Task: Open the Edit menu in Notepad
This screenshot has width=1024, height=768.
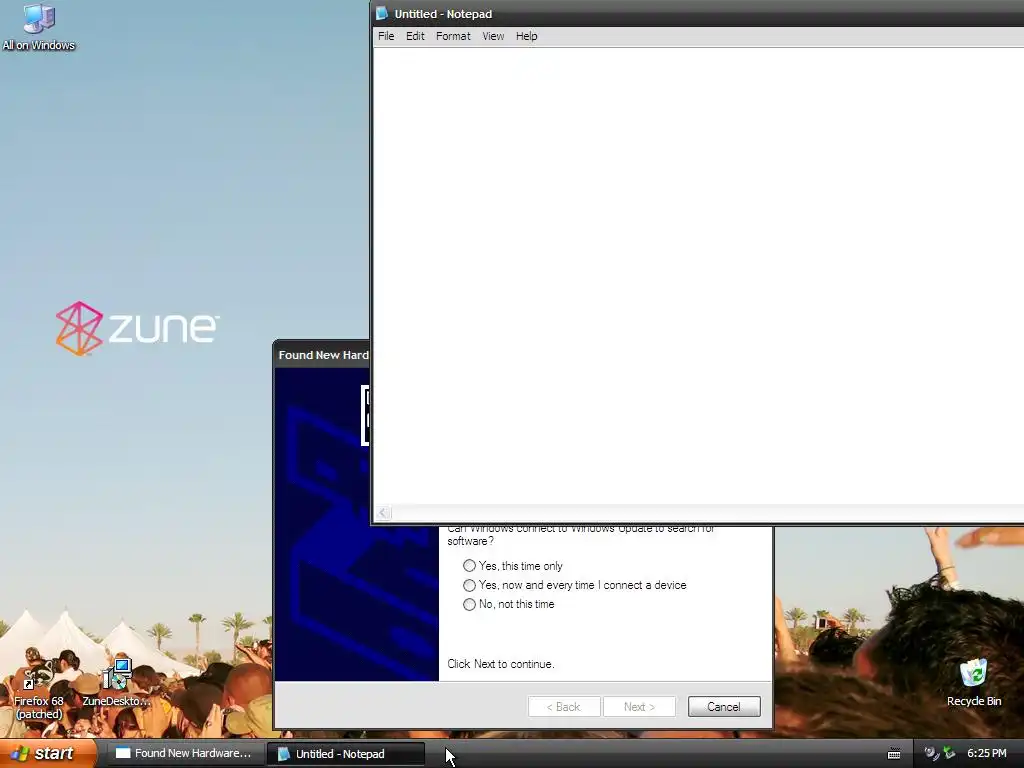Action: pyautogui.click(x=415, y=36)
